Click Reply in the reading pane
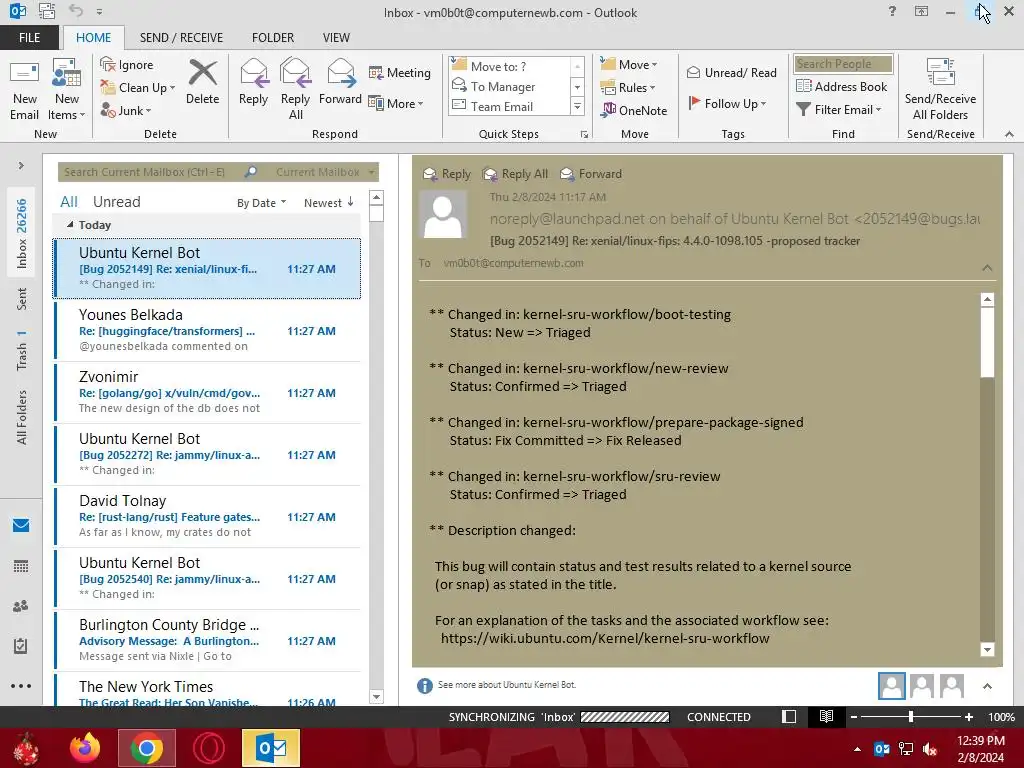The height and width of the screenshot is (768, 1024). [447, 174]
